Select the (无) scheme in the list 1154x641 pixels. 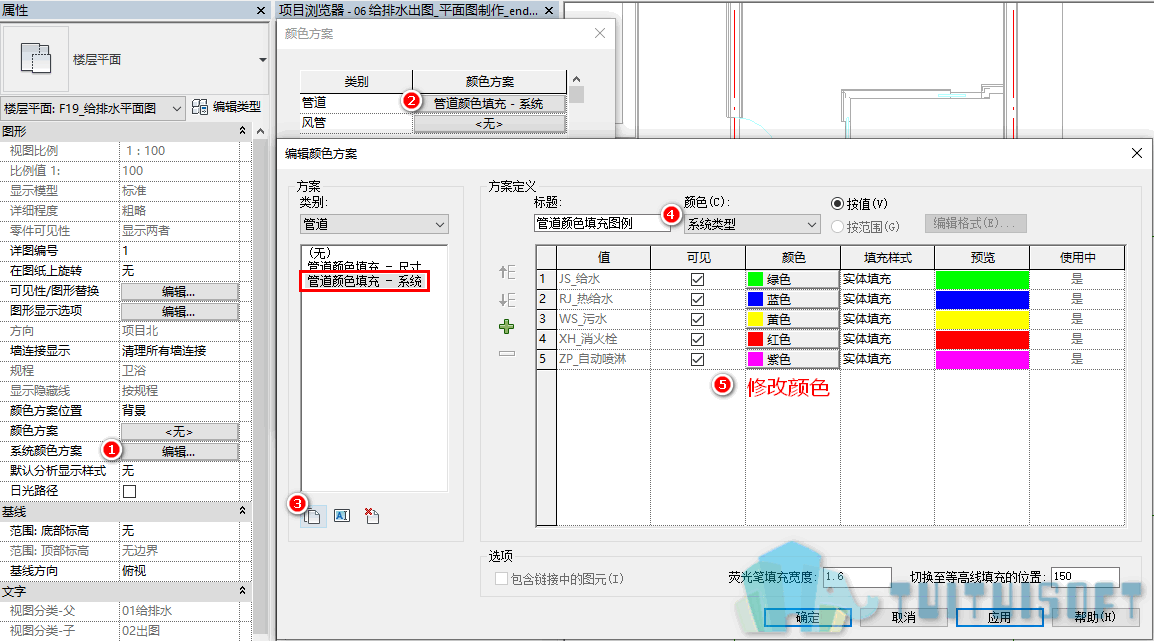point(319,252)
